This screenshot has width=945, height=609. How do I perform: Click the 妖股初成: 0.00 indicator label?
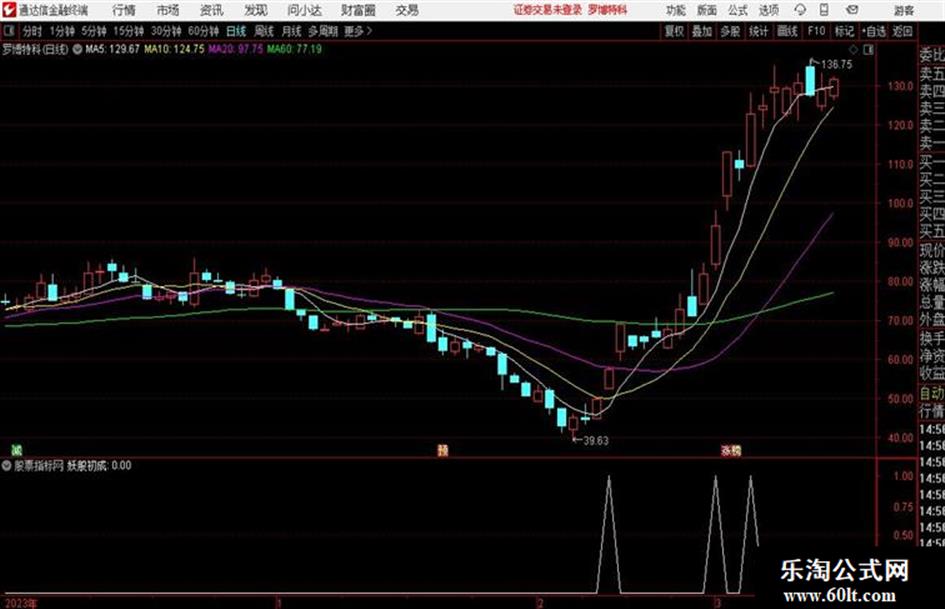pos(99,465)
